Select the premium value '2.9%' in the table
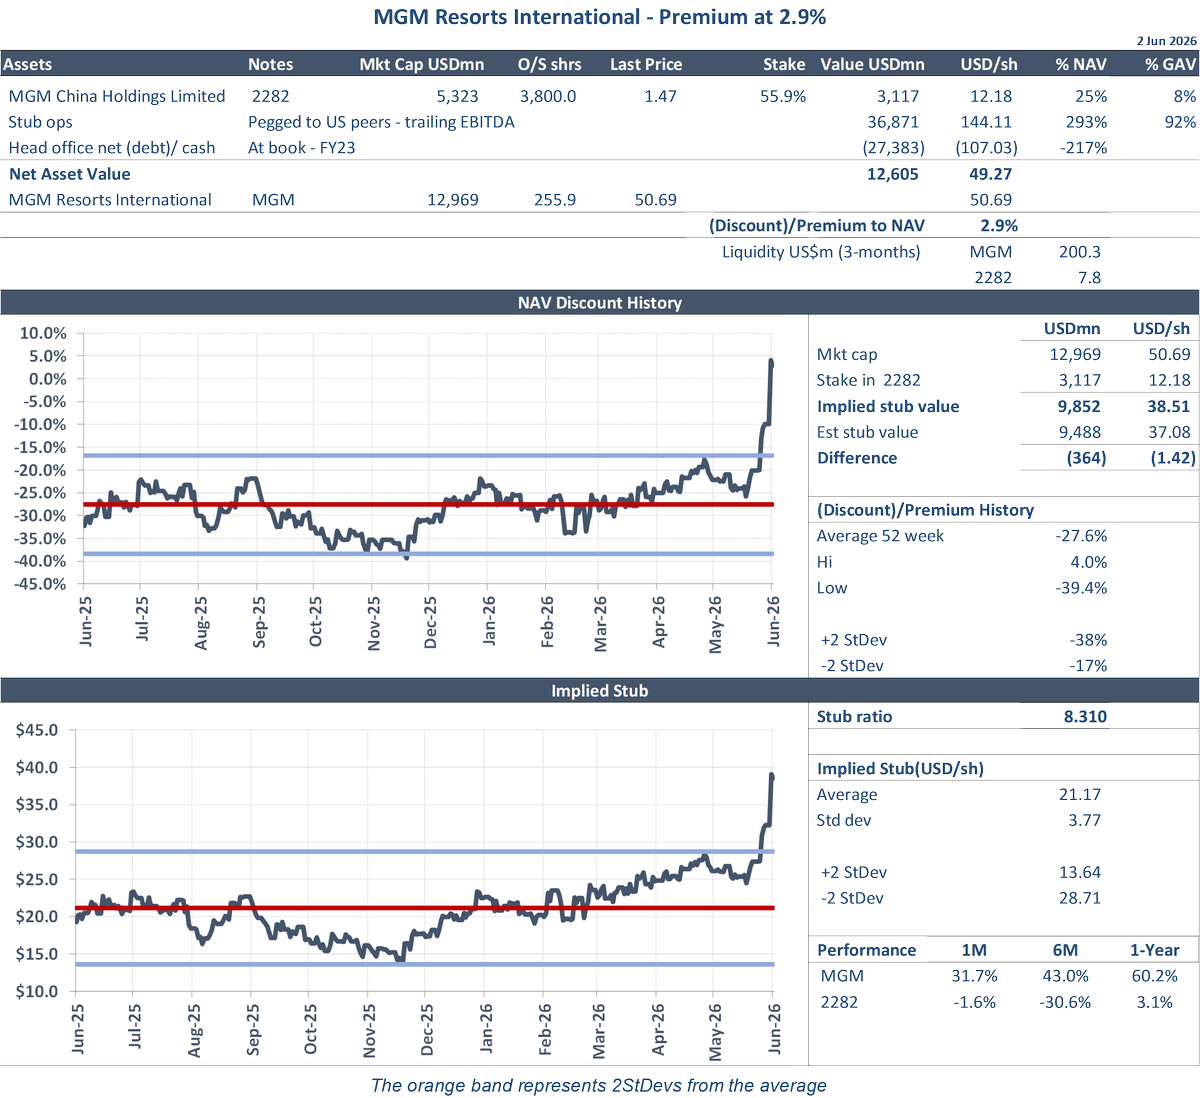The height and width of the screenshot is (1098, 1200). pyautogui.click(x=999, y=226)
